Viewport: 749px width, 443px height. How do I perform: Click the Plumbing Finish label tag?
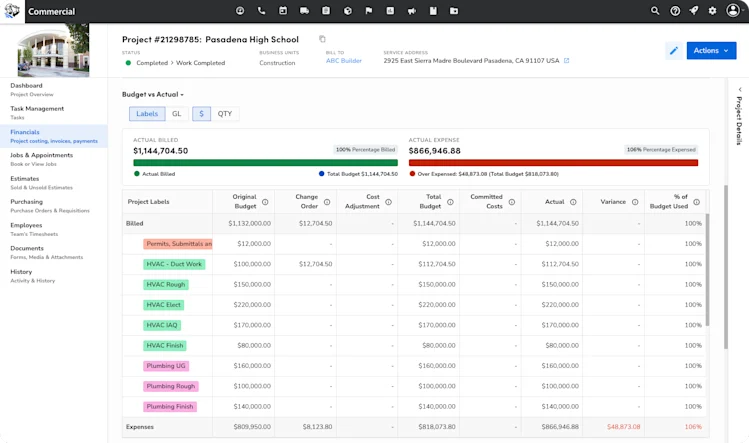pyautogui.click(x=170, y=407)
